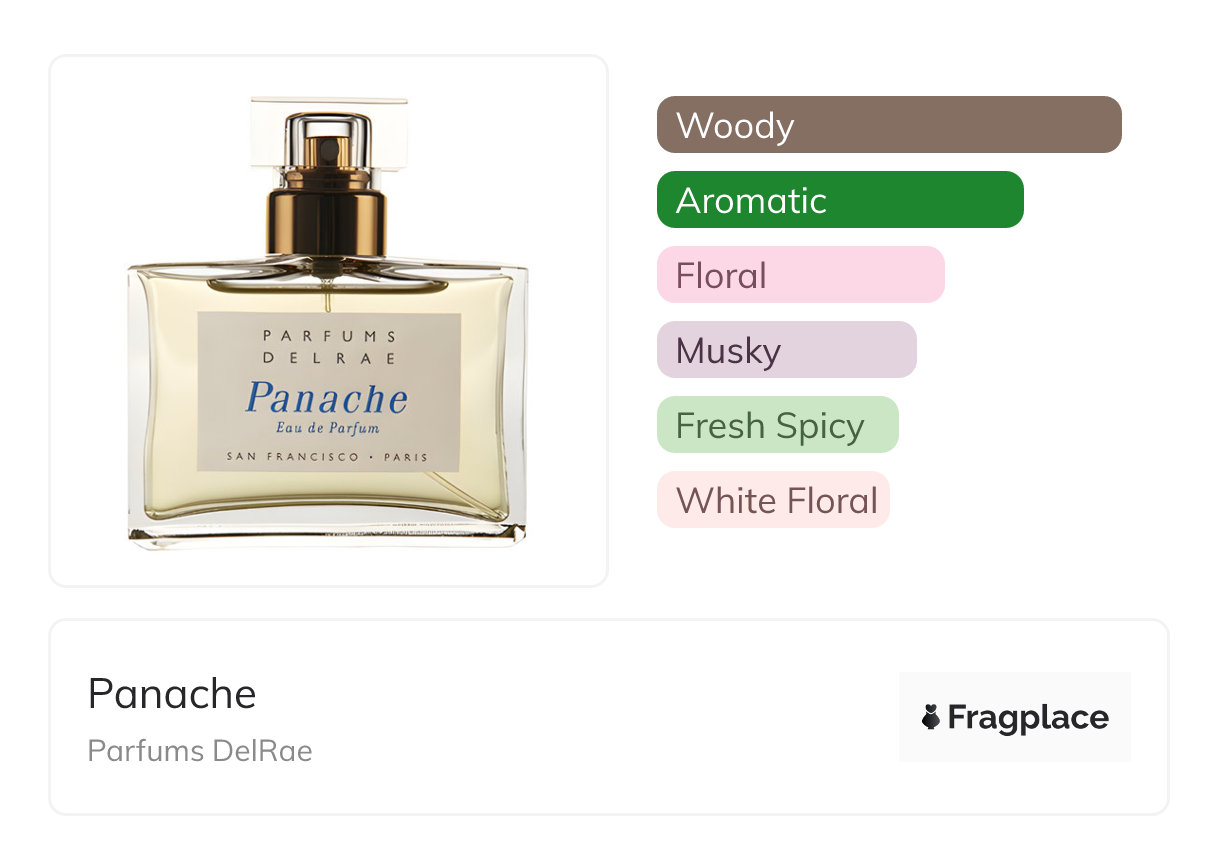Choose the Musky accord tag
The height and width of the screenshot is (864, 1218).
click(787, 350)
